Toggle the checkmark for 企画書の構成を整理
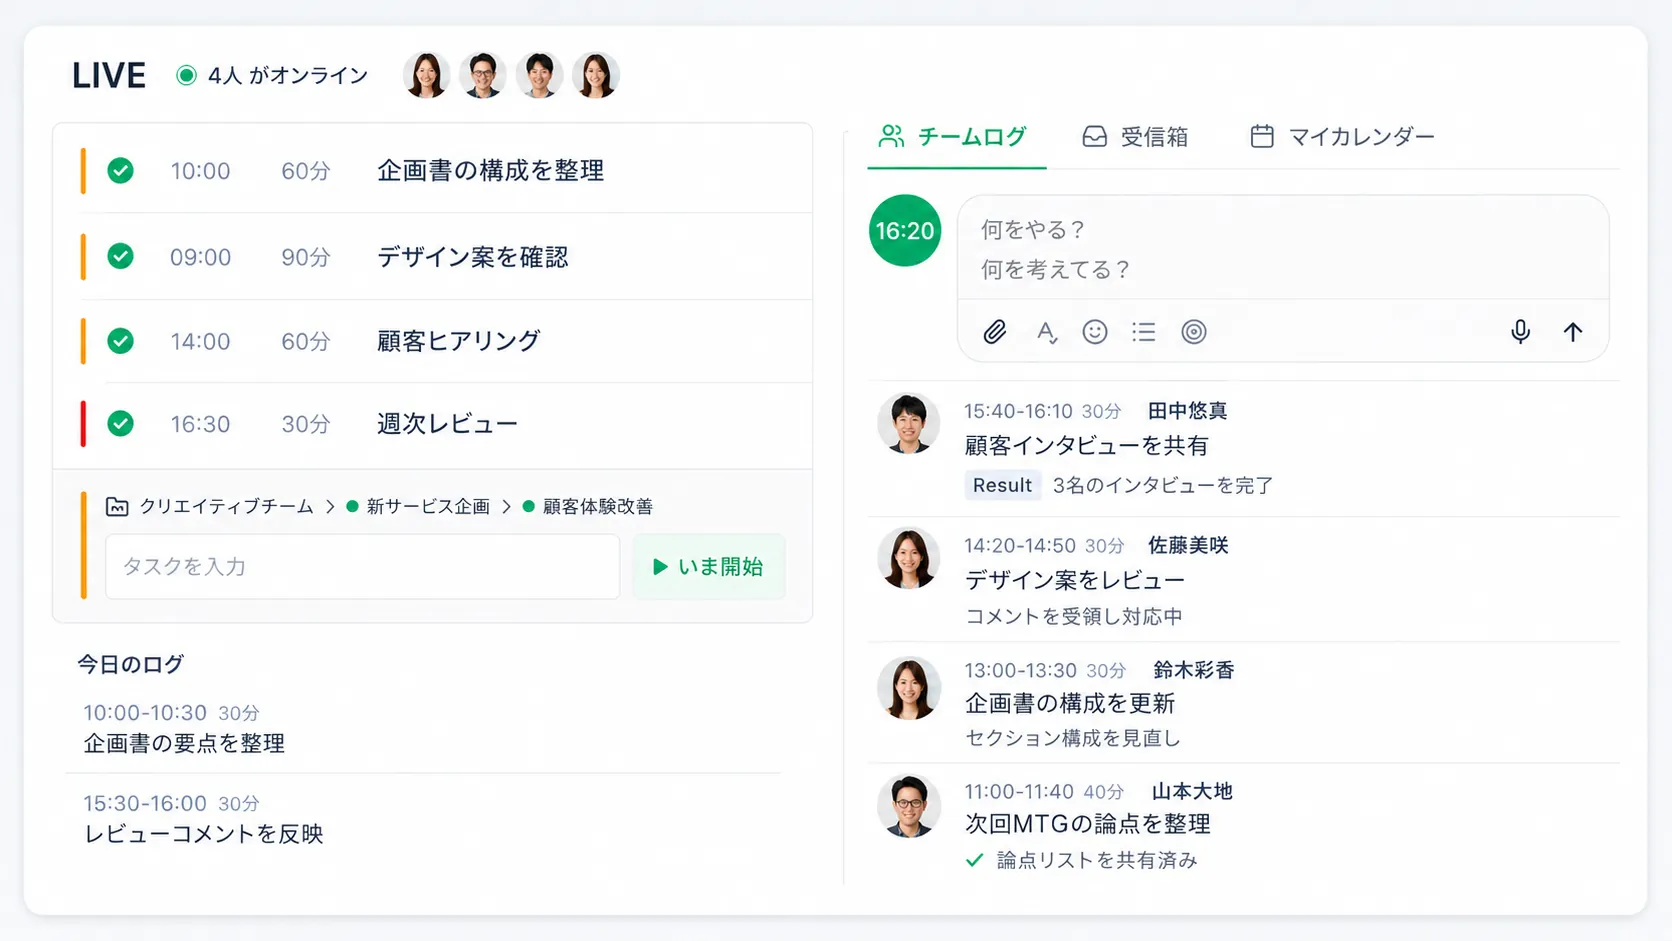This screenshot has height=941, width=1672. pos(121,171)
